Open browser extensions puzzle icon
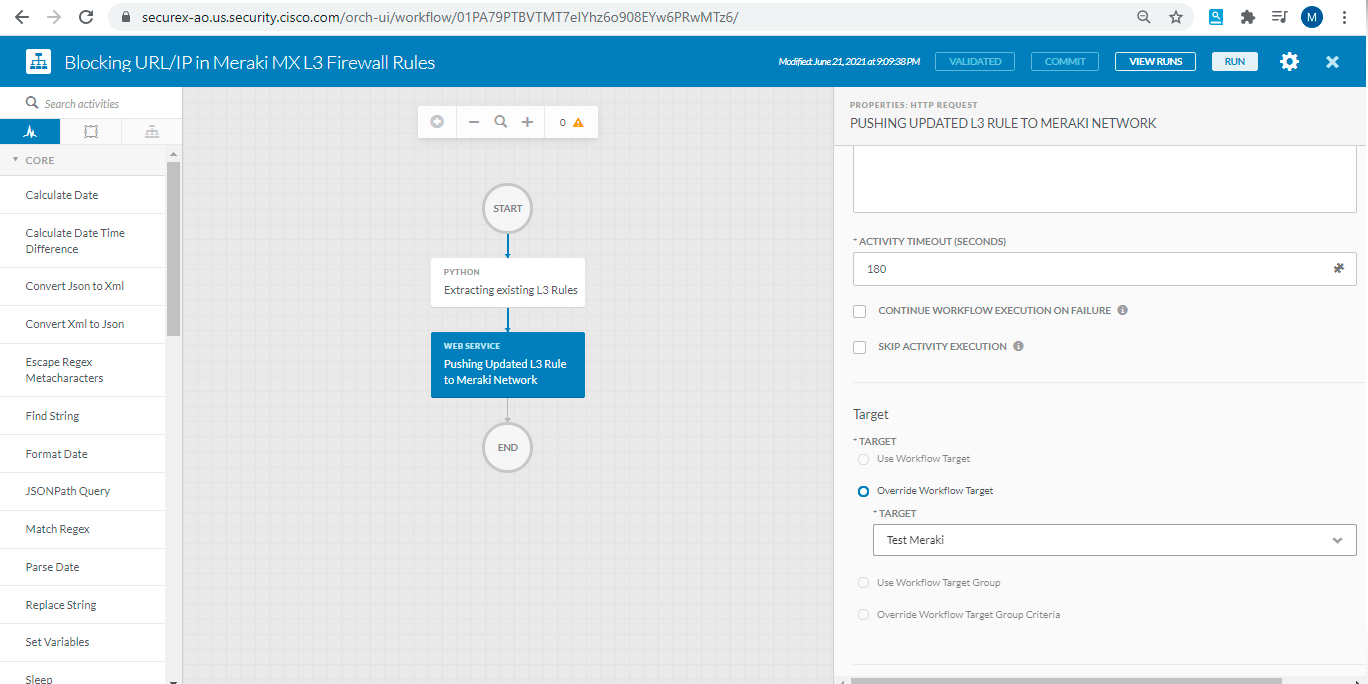Viewport: 1368px width, 684px height. pyautogui.click(x=1247, y=17)
